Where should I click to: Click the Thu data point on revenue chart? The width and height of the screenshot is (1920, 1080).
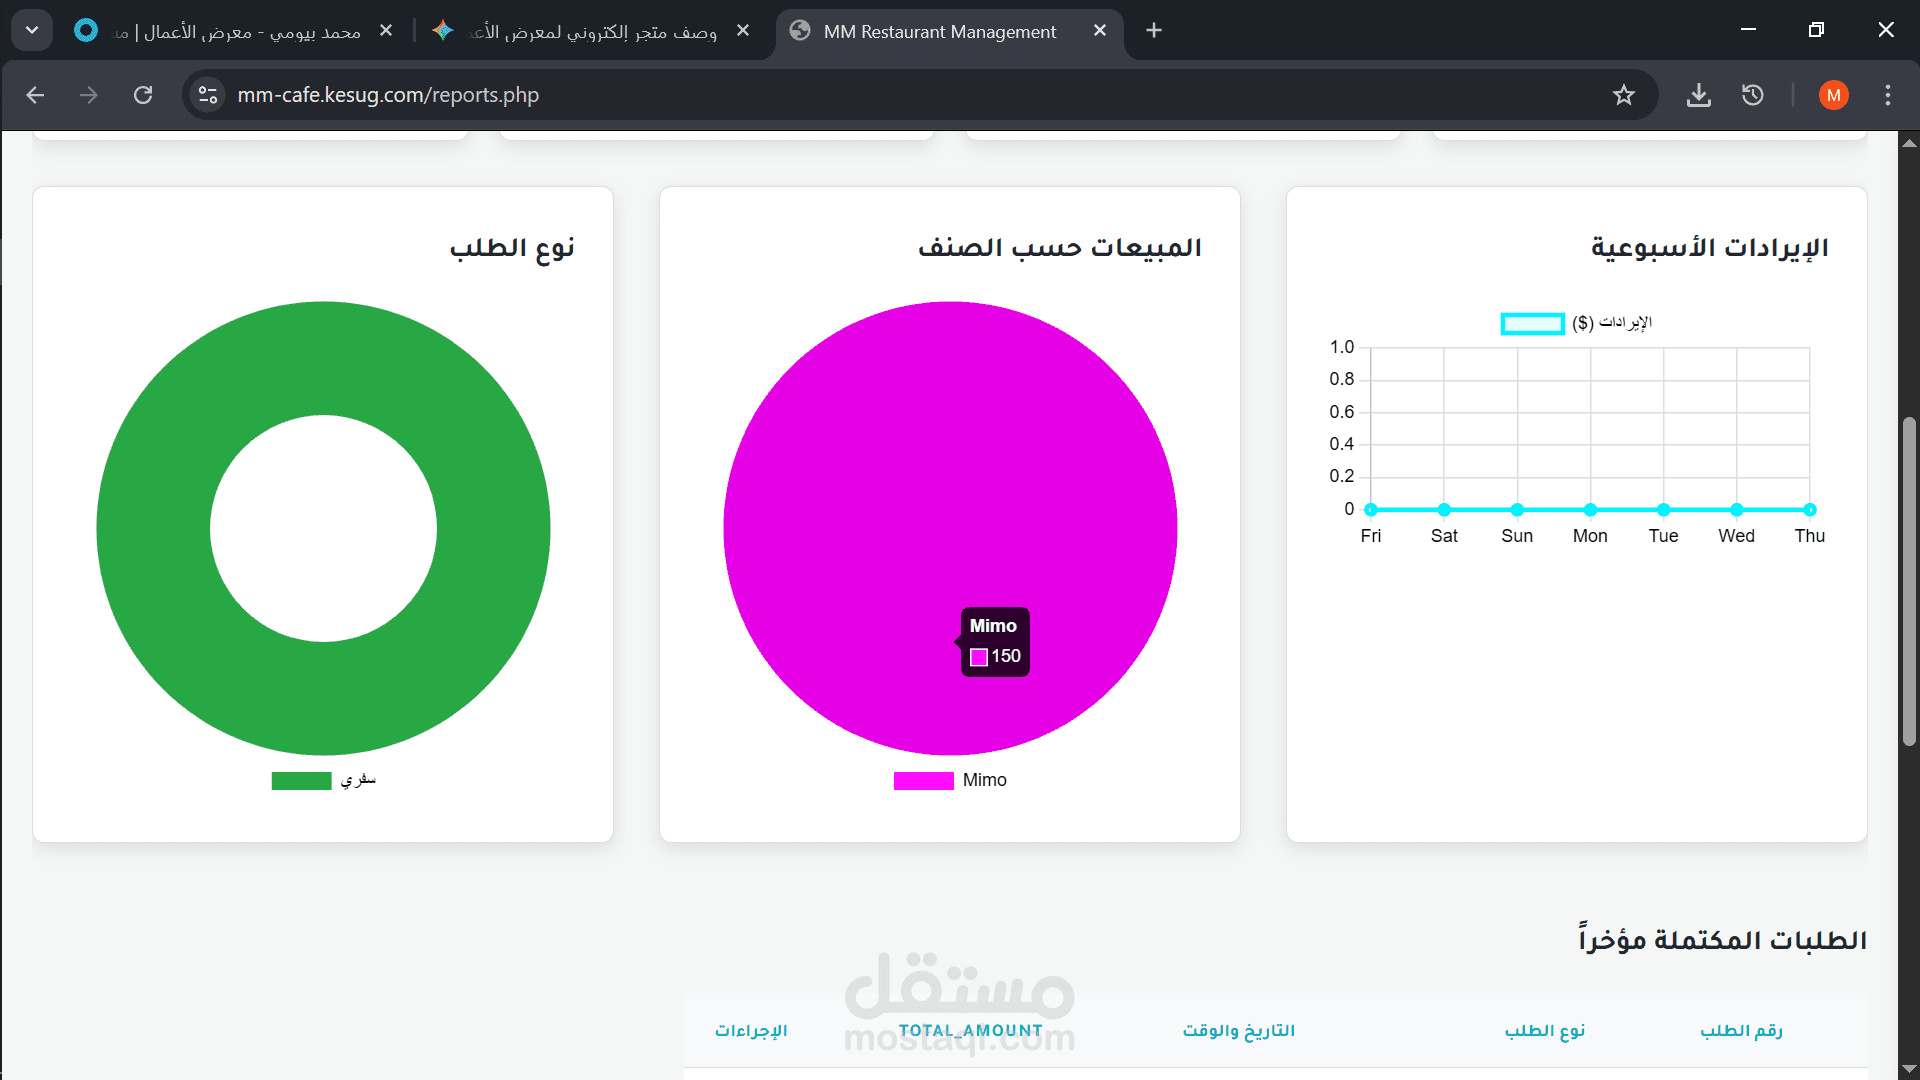click(x=1809, y=510)
